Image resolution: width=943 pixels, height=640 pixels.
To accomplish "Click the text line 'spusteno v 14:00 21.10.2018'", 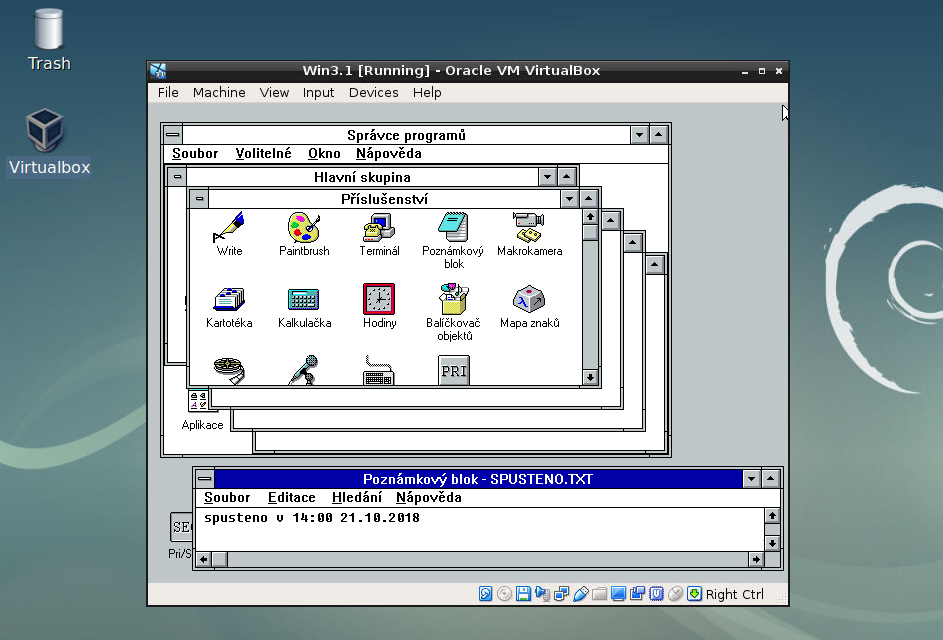I will pyautogui.click(x=312, y=518).
